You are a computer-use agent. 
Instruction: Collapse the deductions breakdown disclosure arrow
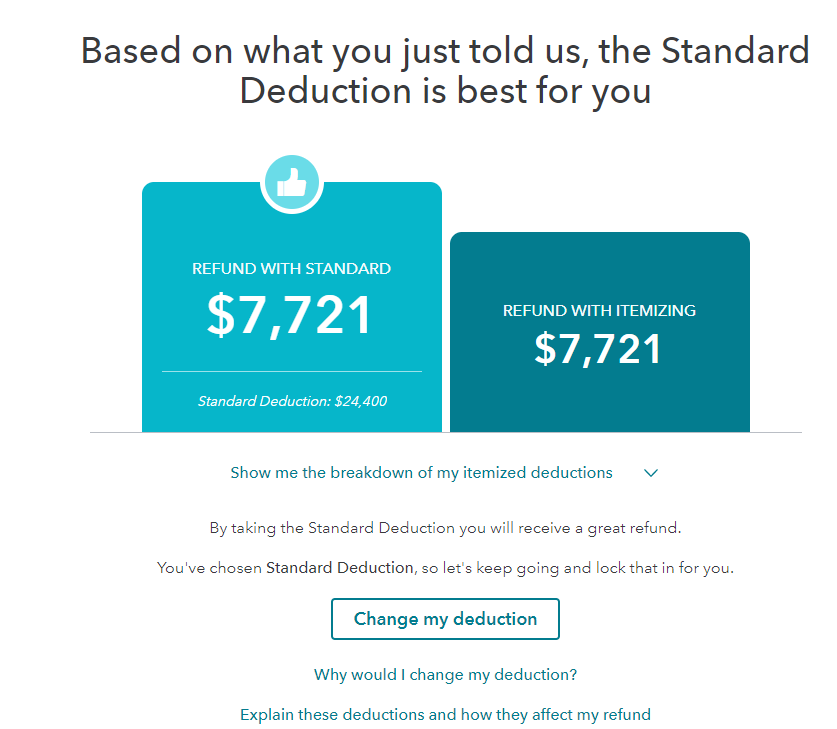coord(650,472)
